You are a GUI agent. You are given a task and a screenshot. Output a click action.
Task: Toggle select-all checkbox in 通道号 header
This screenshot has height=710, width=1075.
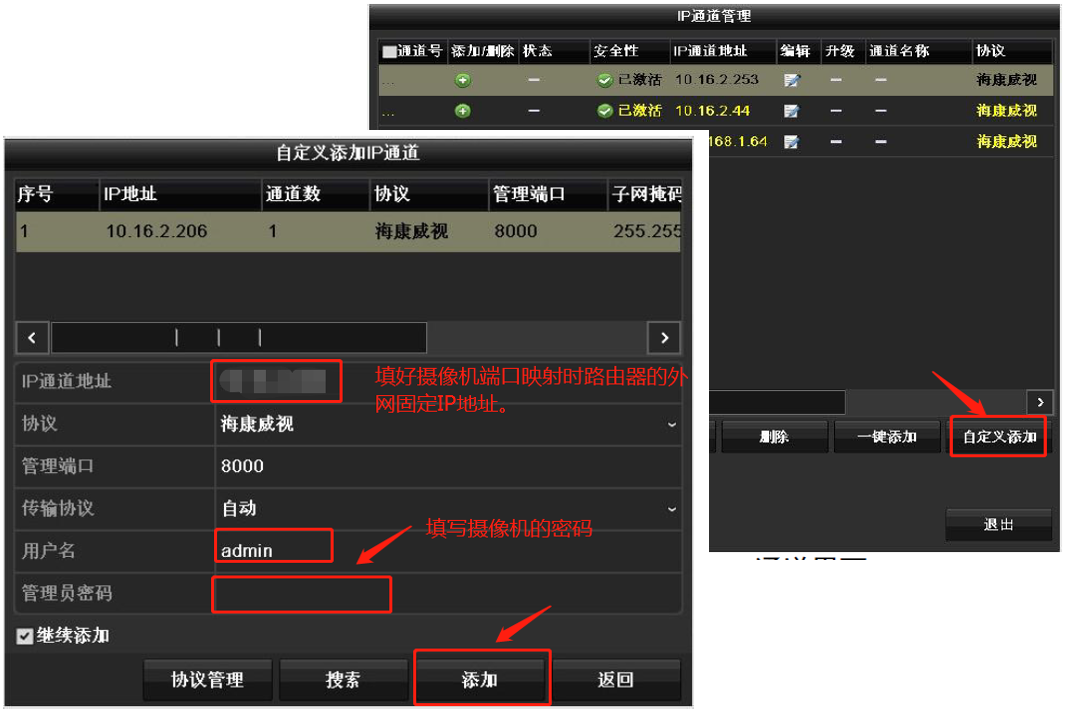[x=389, y=51]
